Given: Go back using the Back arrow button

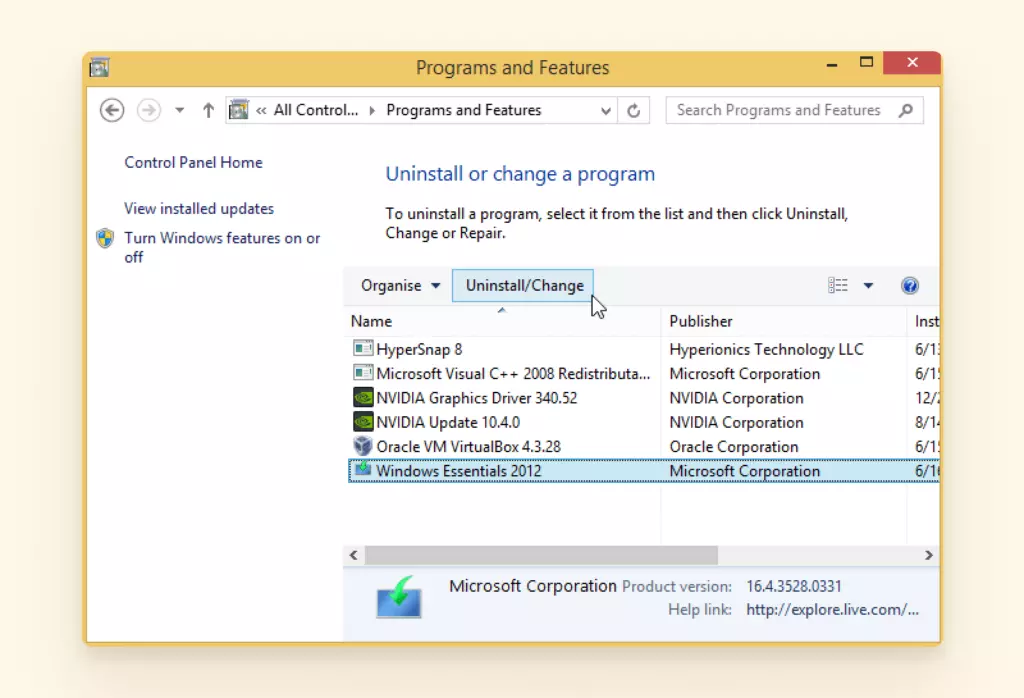Looking at the screenshot, I should click(x=112, y=110).
